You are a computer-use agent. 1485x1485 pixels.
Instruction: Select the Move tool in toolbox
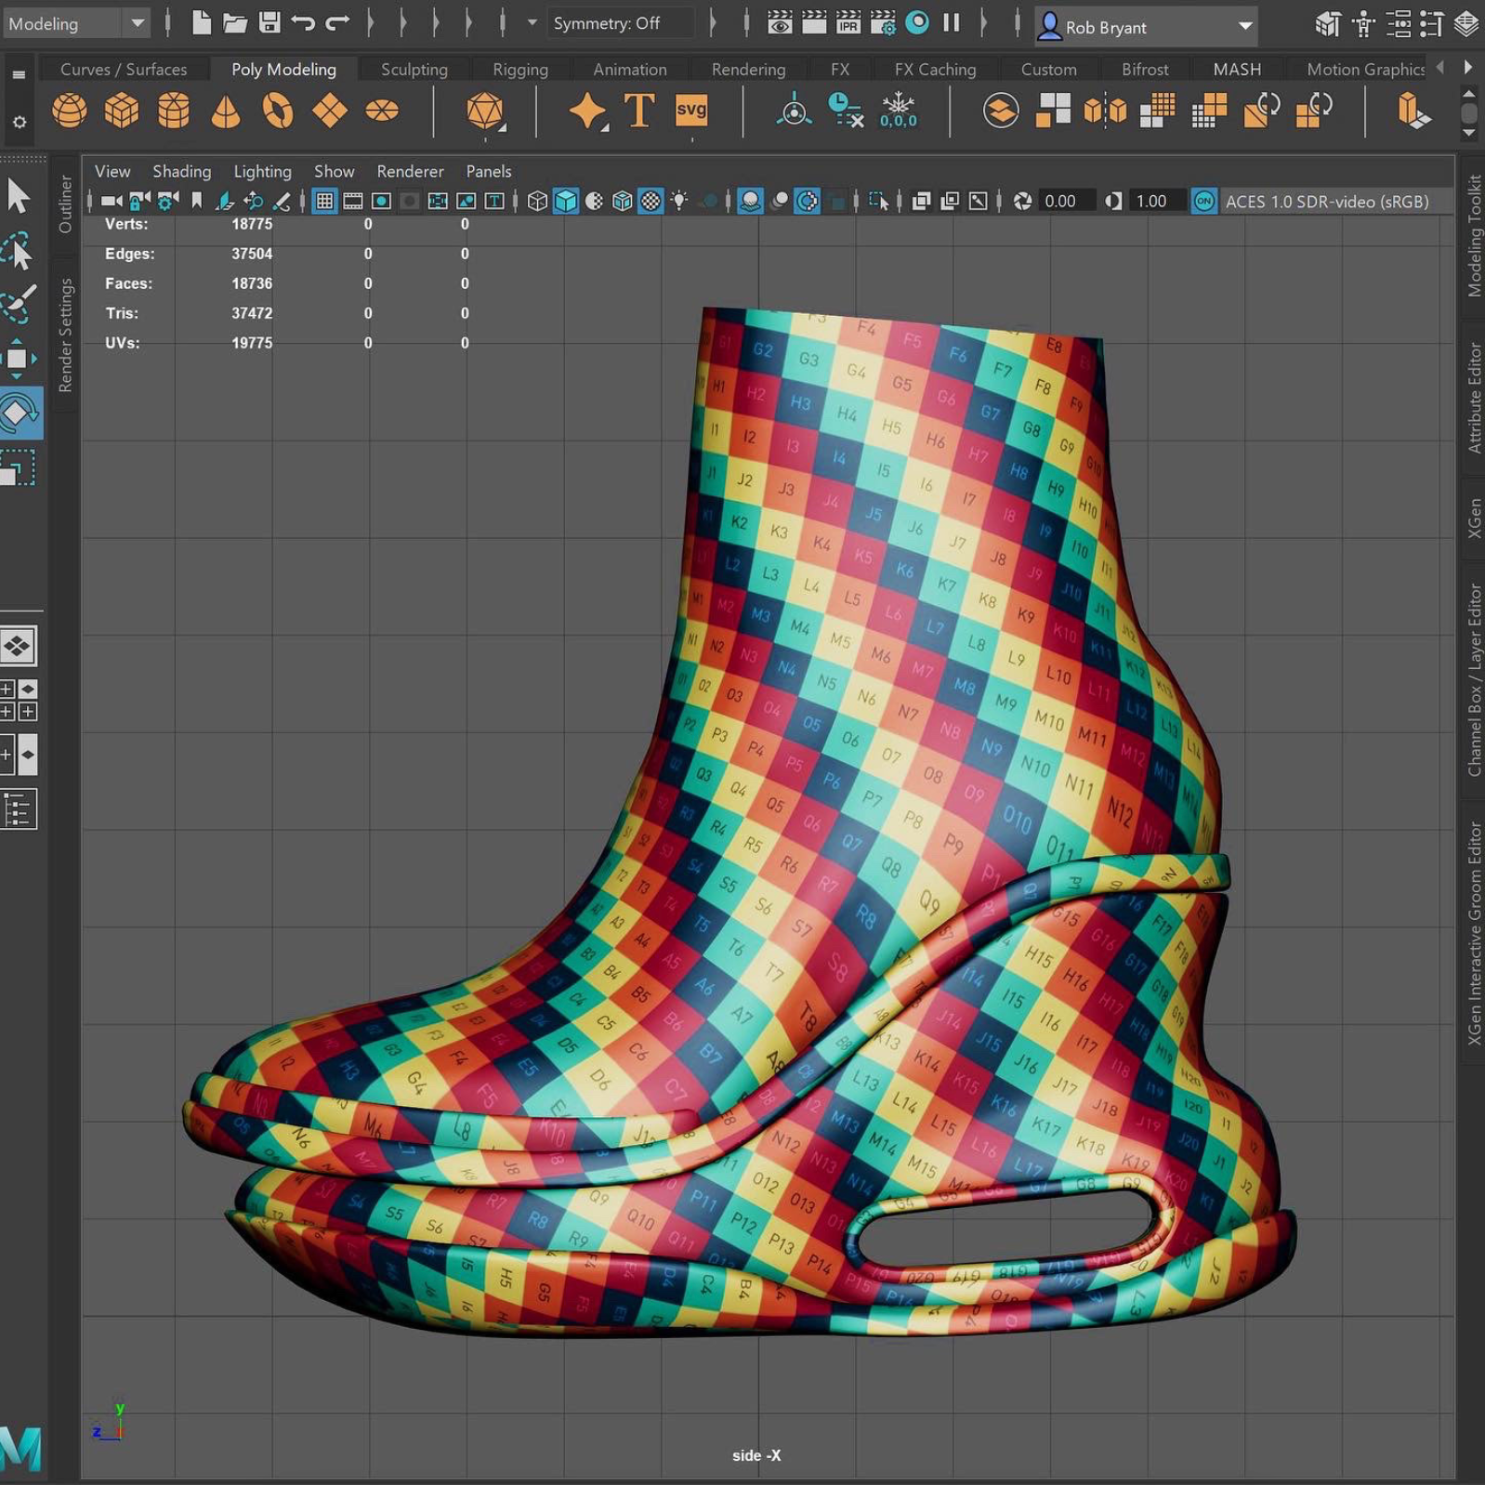click(18, 358)
